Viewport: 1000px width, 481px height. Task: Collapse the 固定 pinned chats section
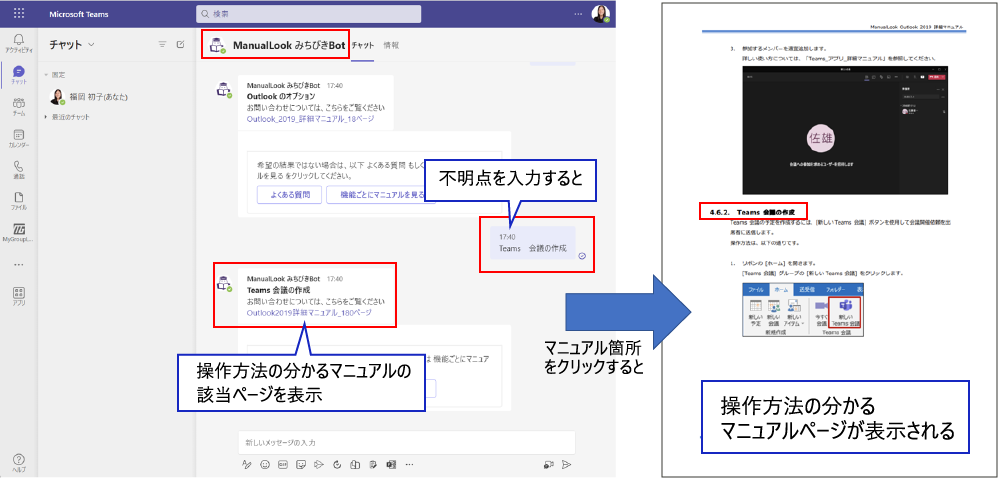coord(45,75)
